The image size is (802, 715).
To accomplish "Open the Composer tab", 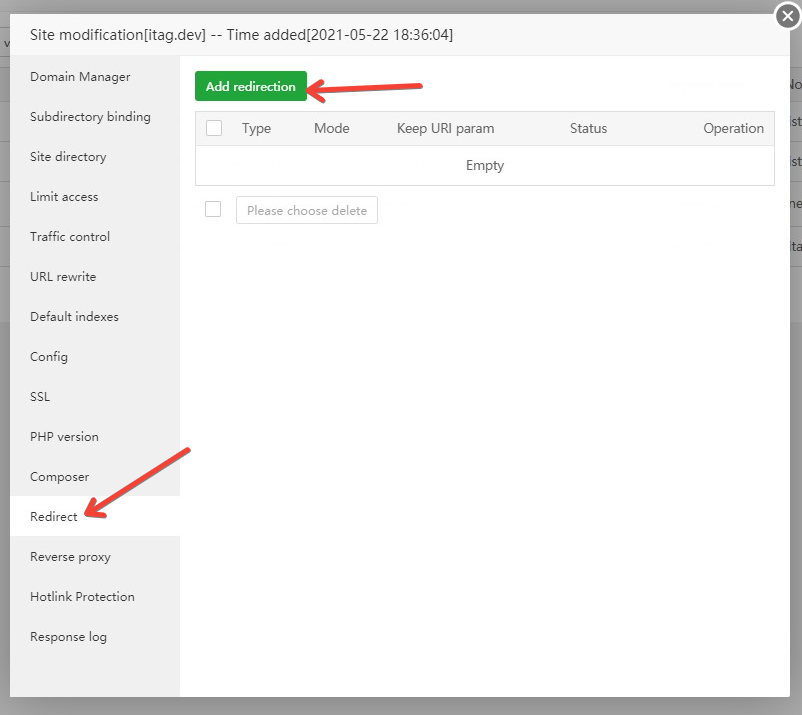I will click(x=95, y=477).
